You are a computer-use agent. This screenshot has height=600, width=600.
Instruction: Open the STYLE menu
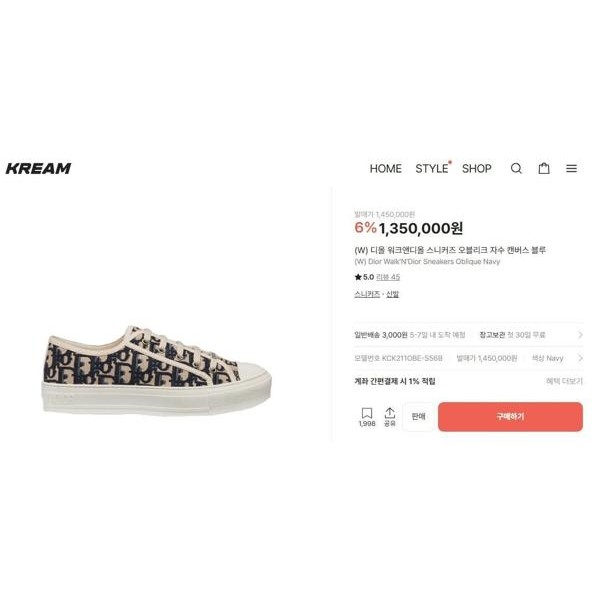coord(432,168)
